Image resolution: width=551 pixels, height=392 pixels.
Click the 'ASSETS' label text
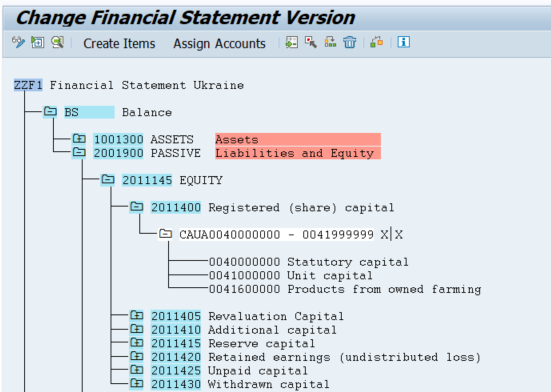click(172, 139)
